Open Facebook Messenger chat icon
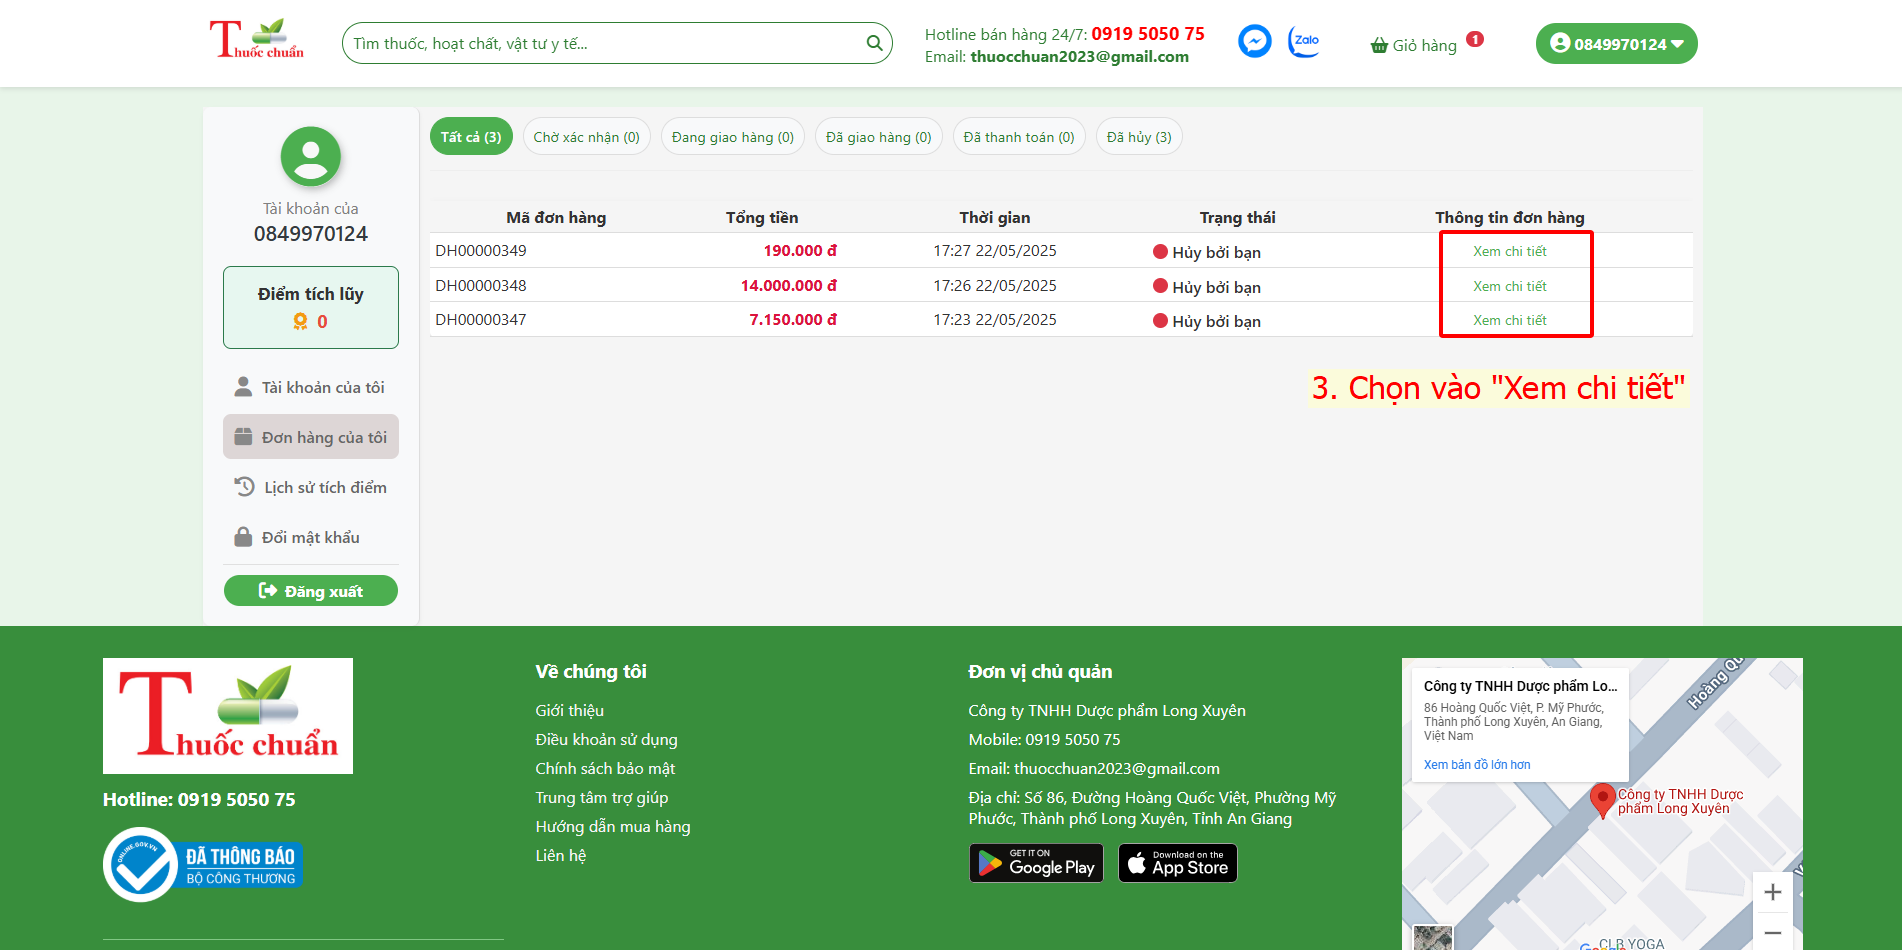The height and width of the screenshot is (950, 1902). pyautogui.click(x=1254, y=41)
